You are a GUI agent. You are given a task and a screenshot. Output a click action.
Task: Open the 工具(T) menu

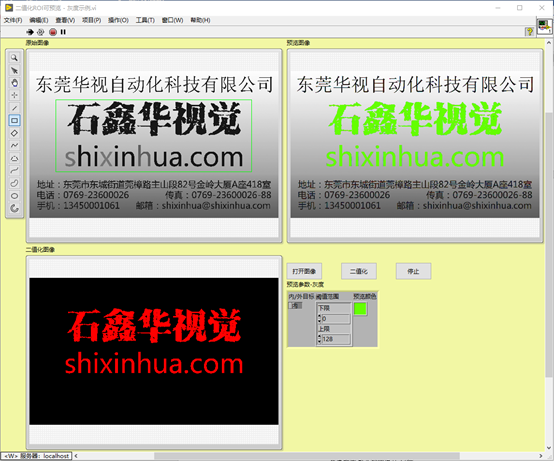145,20
